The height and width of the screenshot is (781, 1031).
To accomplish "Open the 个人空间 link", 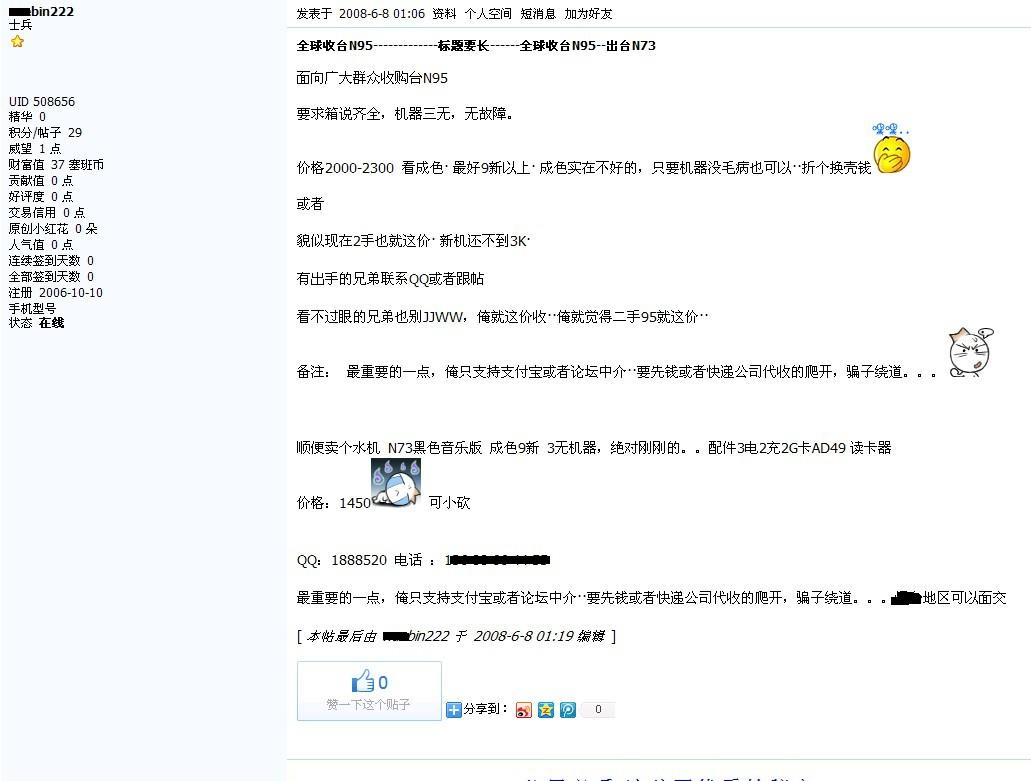I will click(488, 14).
